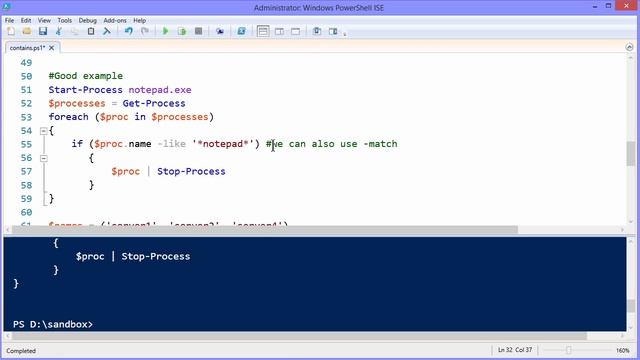
Task: Show script pane on the right layout
Action: (280, 31)
